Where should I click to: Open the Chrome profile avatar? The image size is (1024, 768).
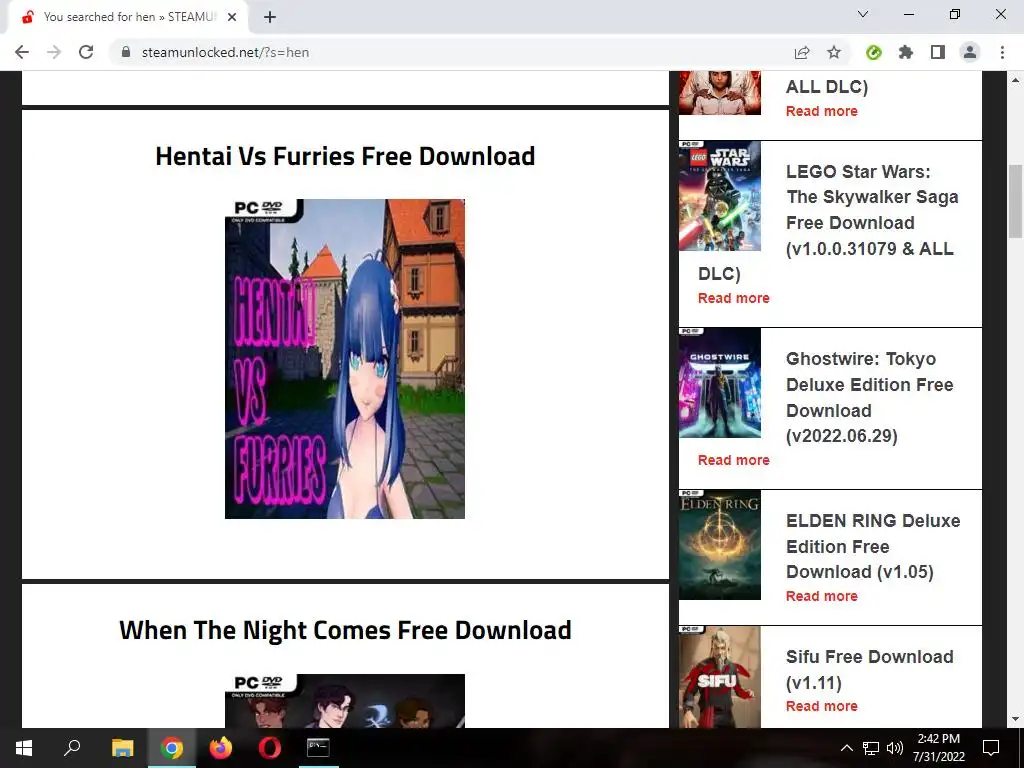pos(970,52)
